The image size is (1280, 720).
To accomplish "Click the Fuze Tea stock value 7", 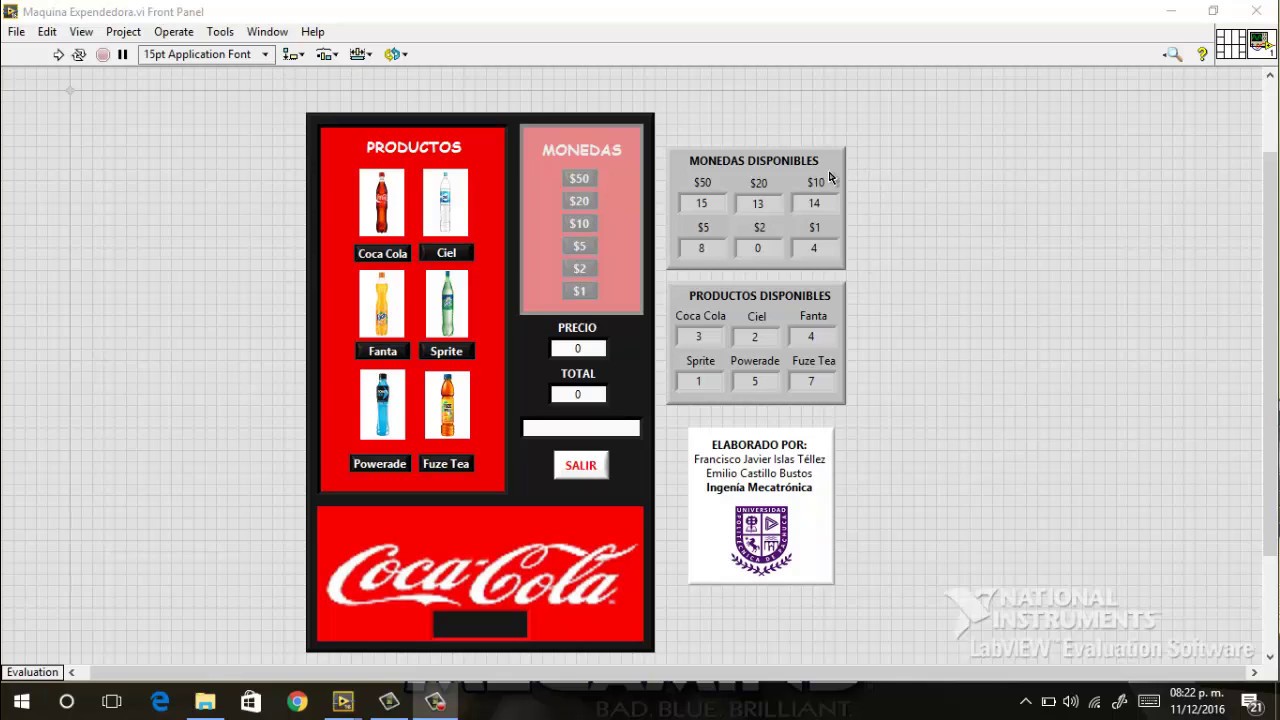I will (x=811, y=381).
